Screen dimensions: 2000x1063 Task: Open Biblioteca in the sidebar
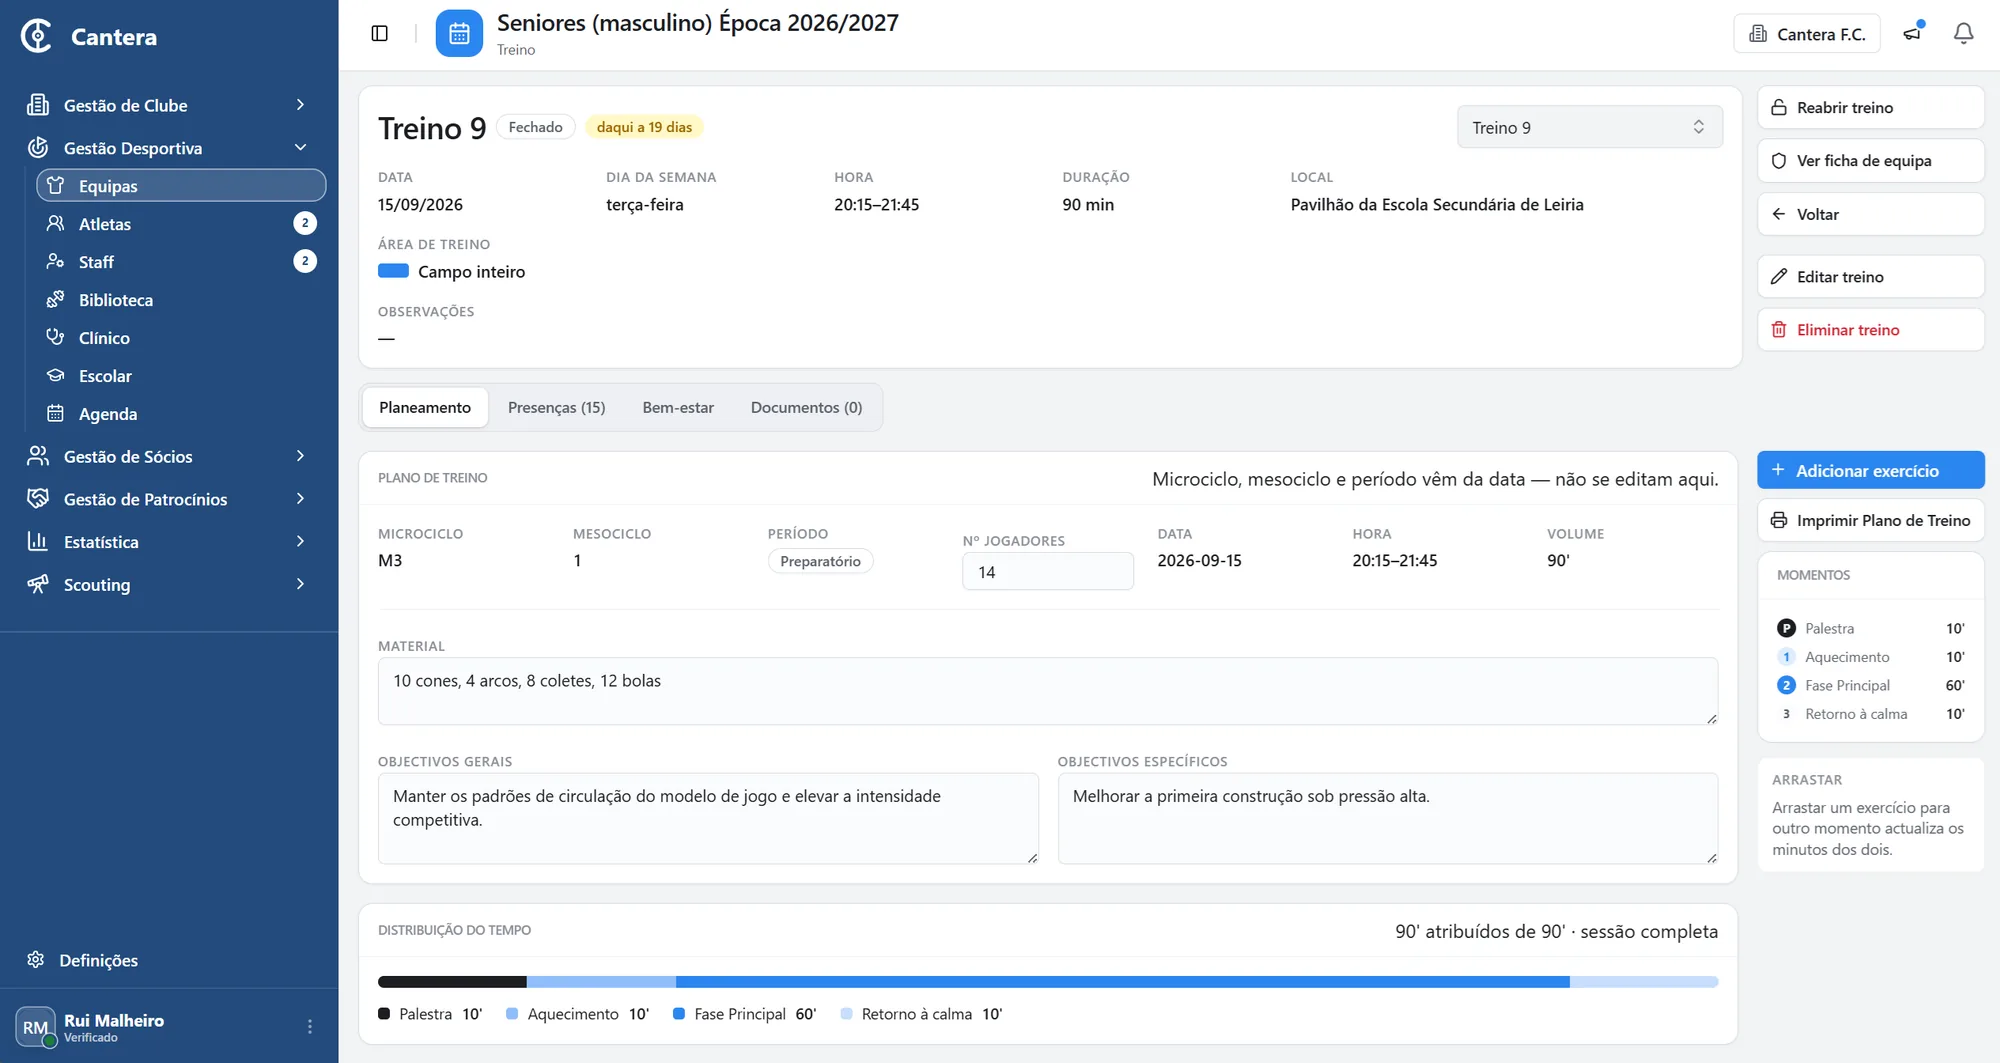click(181, 300)
